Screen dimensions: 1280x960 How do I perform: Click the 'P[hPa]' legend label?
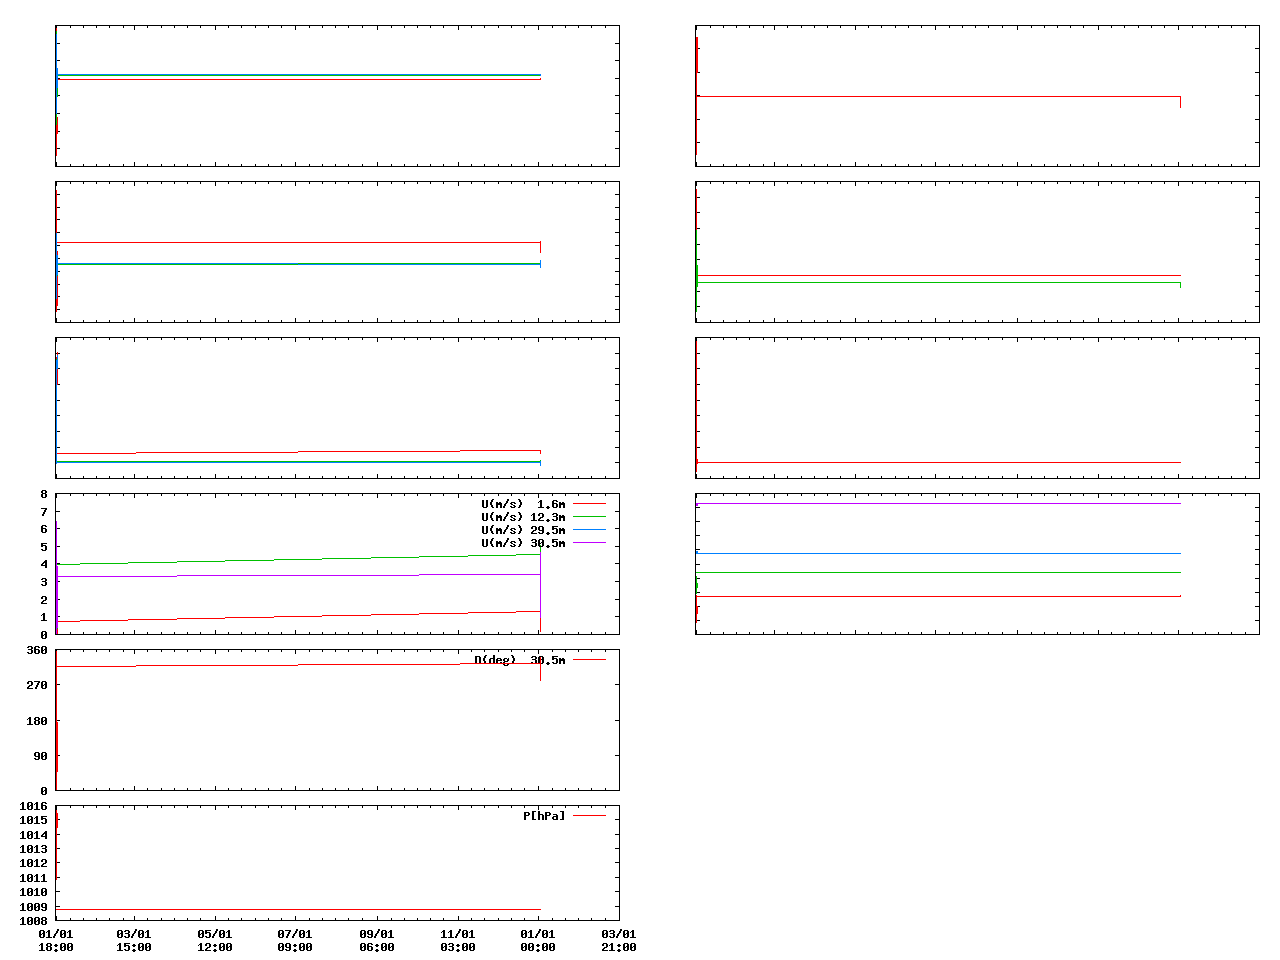(544, 816)
